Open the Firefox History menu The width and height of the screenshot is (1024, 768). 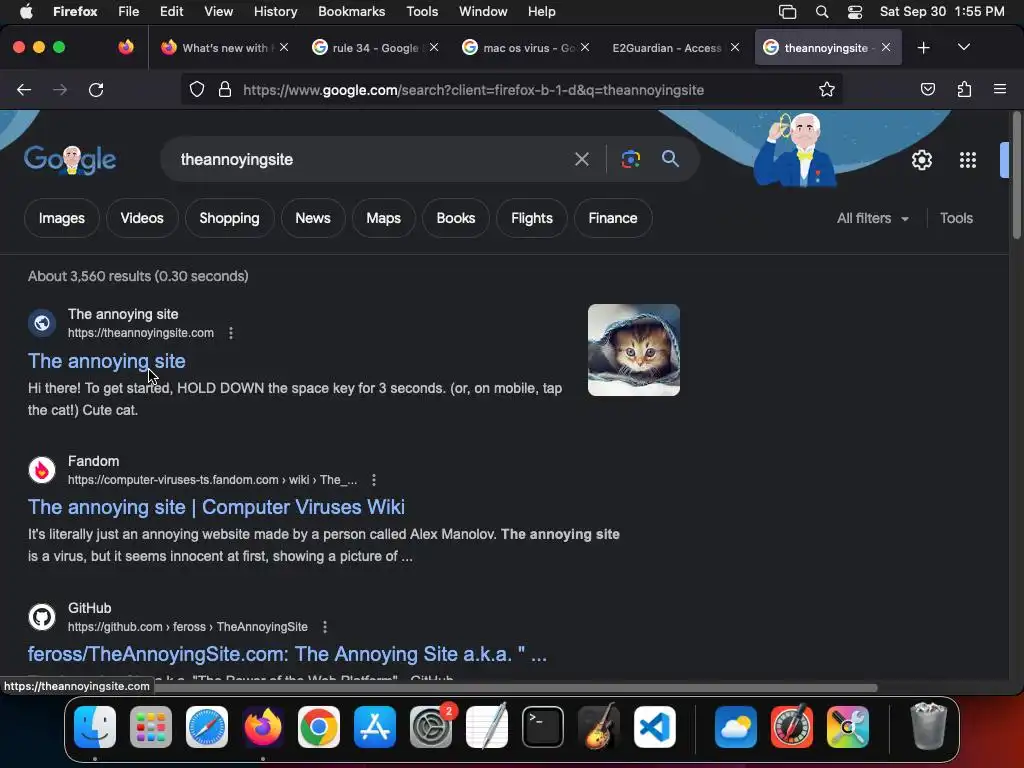tap(275, 11)
